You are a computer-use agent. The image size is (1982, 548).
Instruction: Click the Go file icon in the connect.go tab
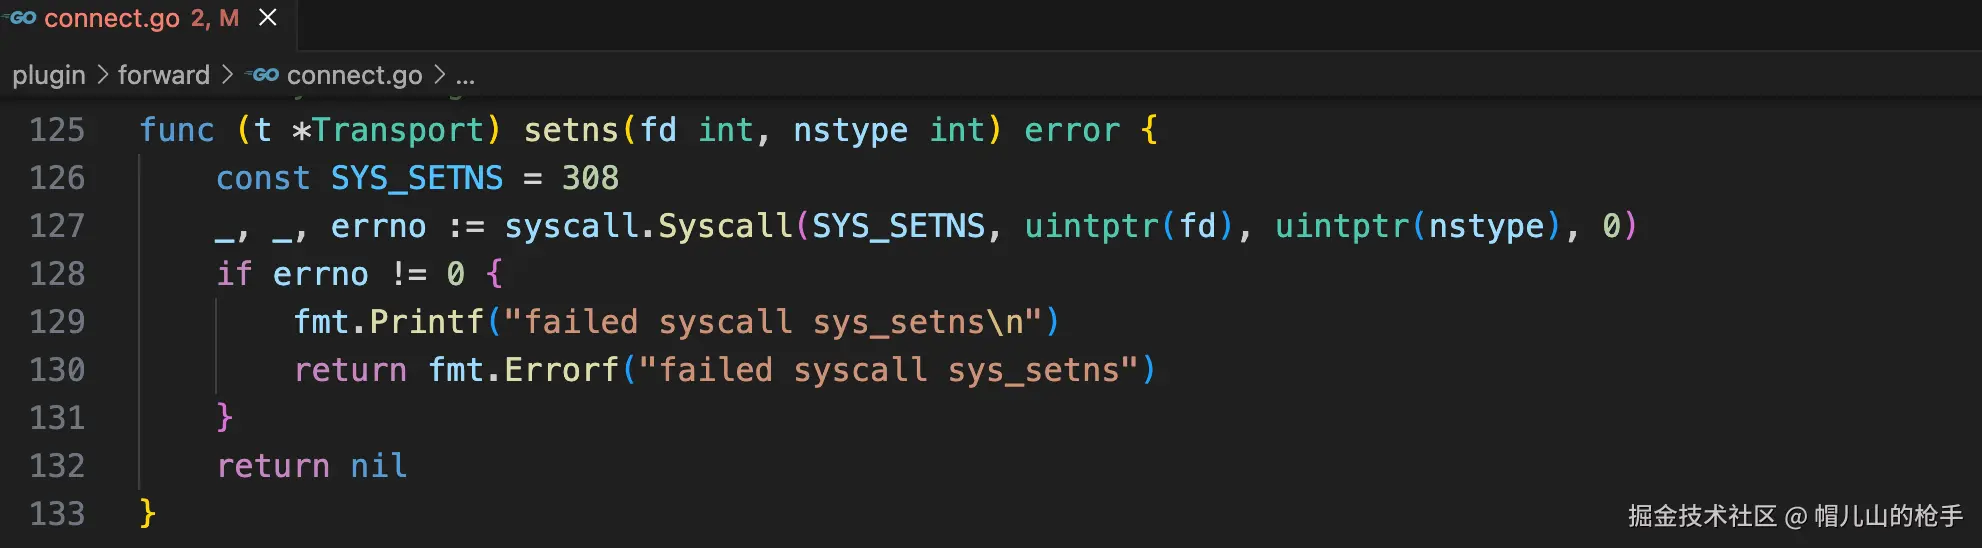21,18
